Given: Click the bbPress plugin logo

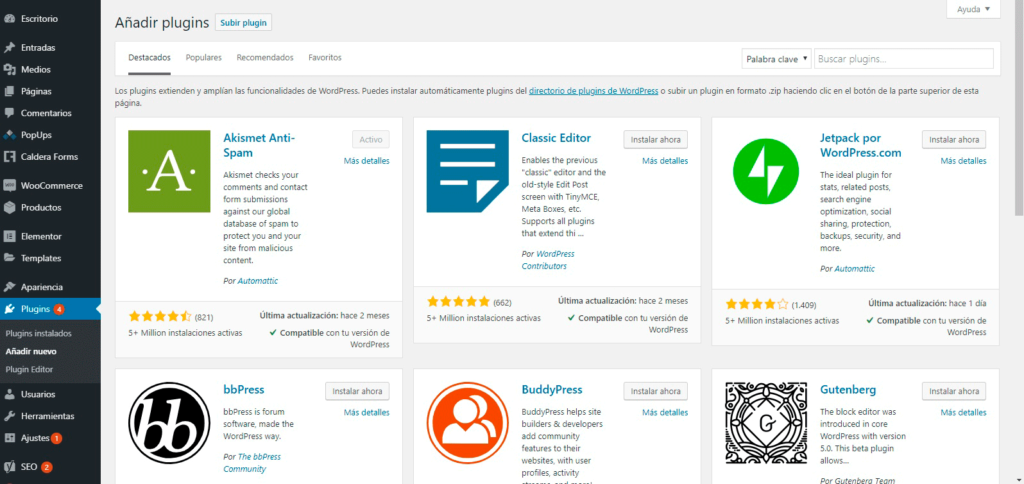Looking at the screenshot, I should [x=170, y=423].
